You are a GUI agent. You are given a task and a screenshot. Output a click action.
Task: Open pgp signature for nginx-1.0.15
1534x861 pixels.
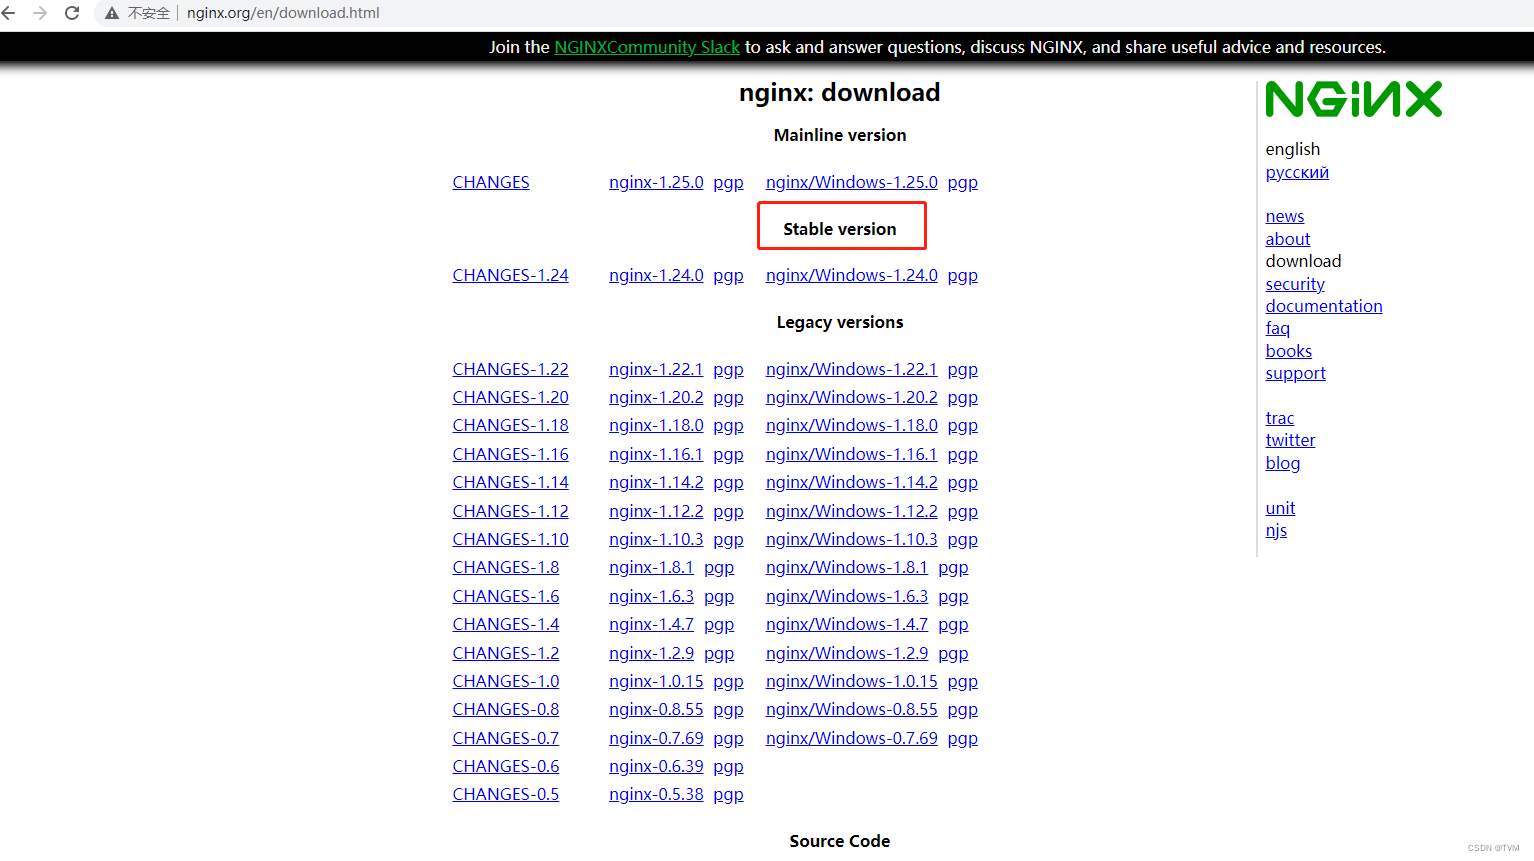tap(729, 682)
